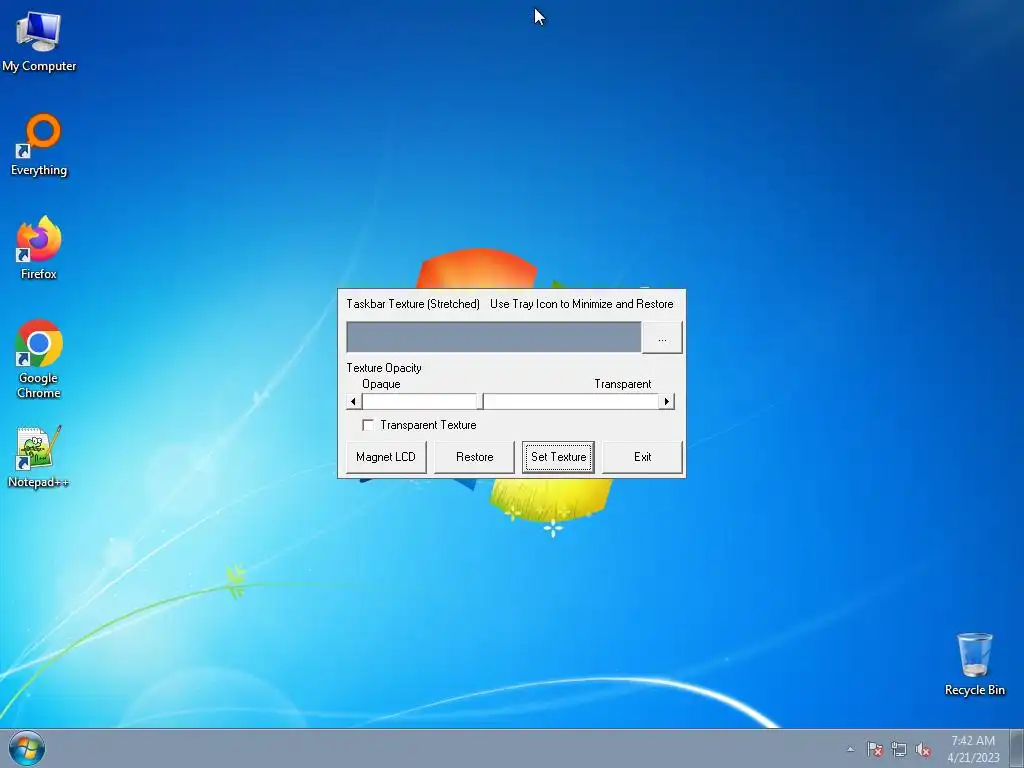Open the My Computer desktop icon
The width and height of the screenshot is (1024, 768).
coord(39,42)
